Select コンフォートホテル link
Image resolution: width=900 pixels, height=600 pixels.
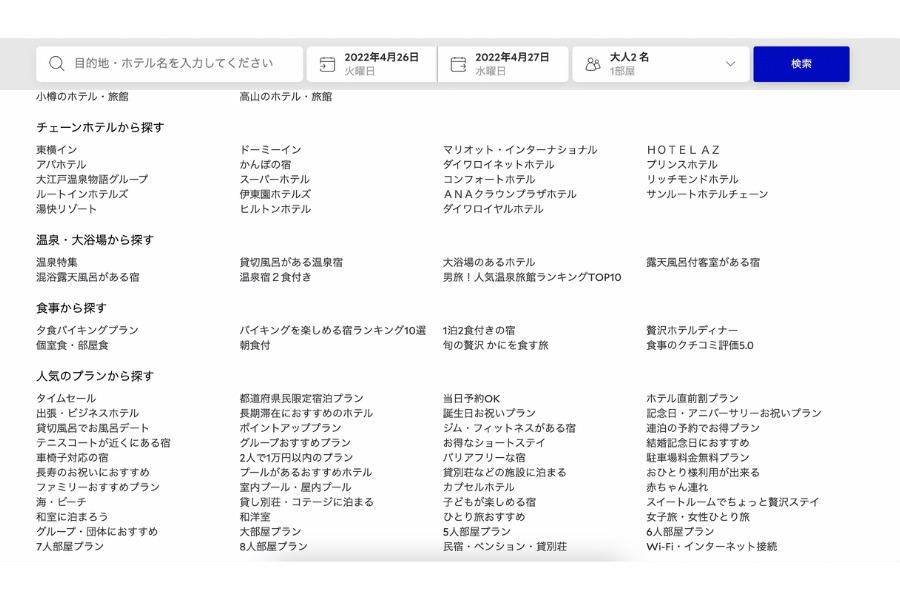point(489,179)
